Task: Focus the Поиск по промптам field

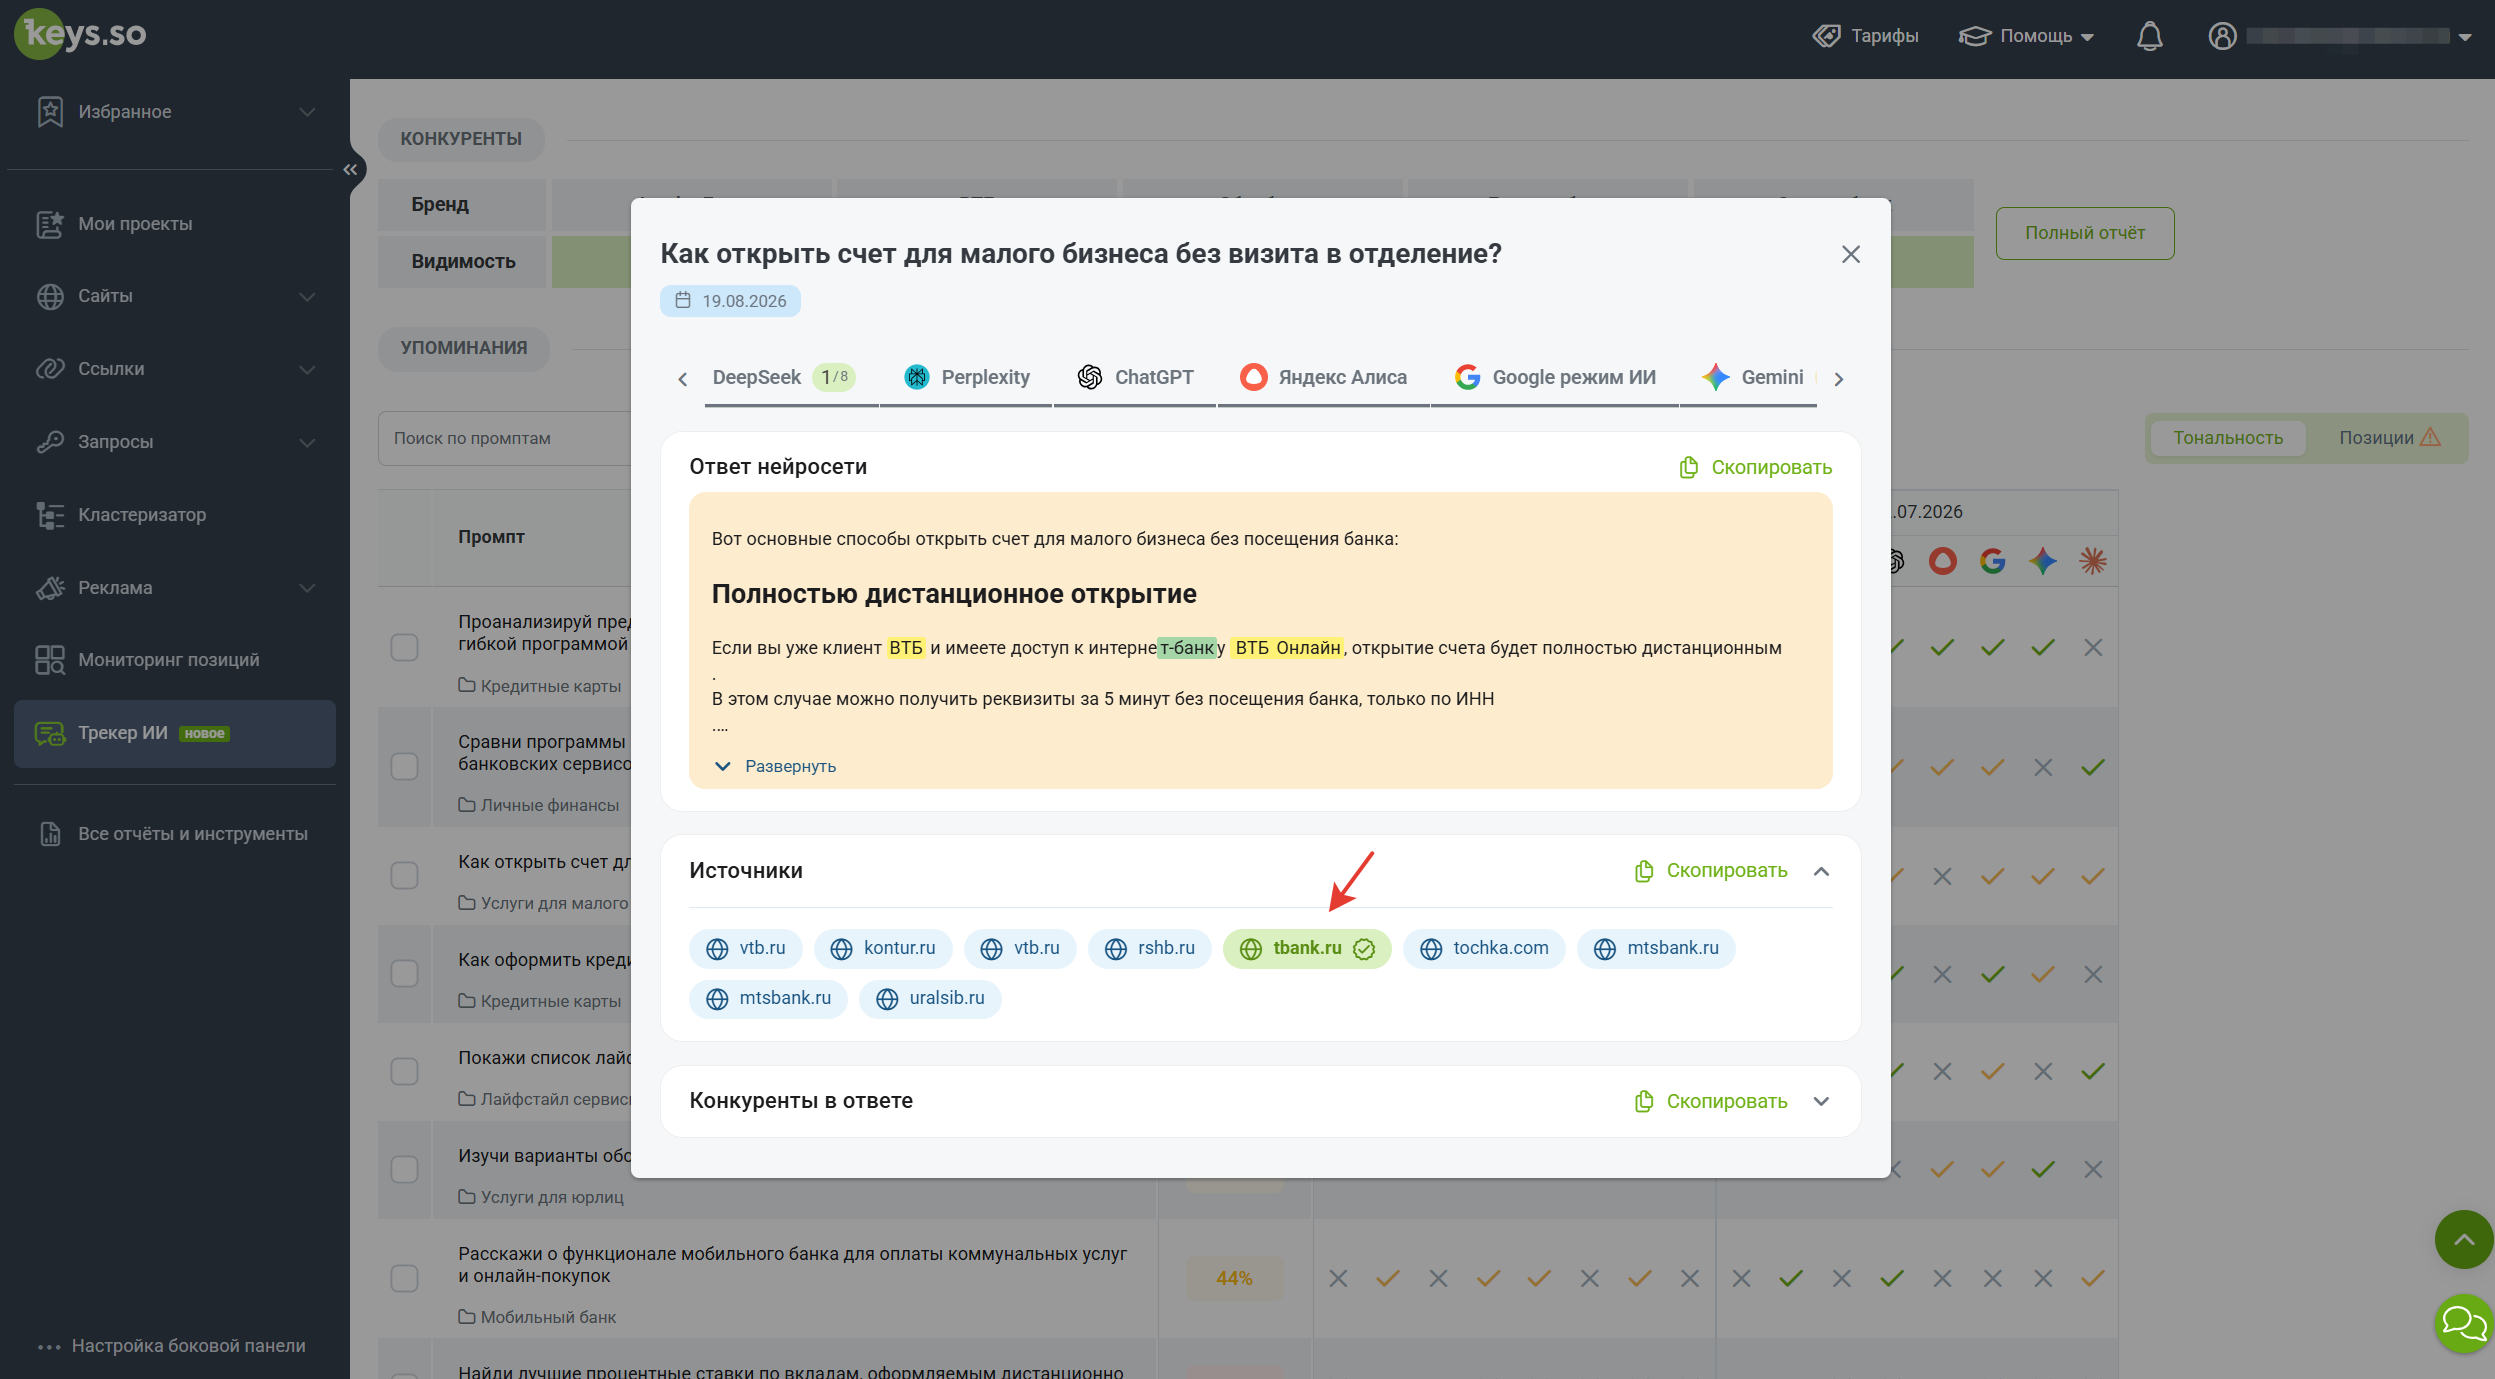Action: [505, 438]
